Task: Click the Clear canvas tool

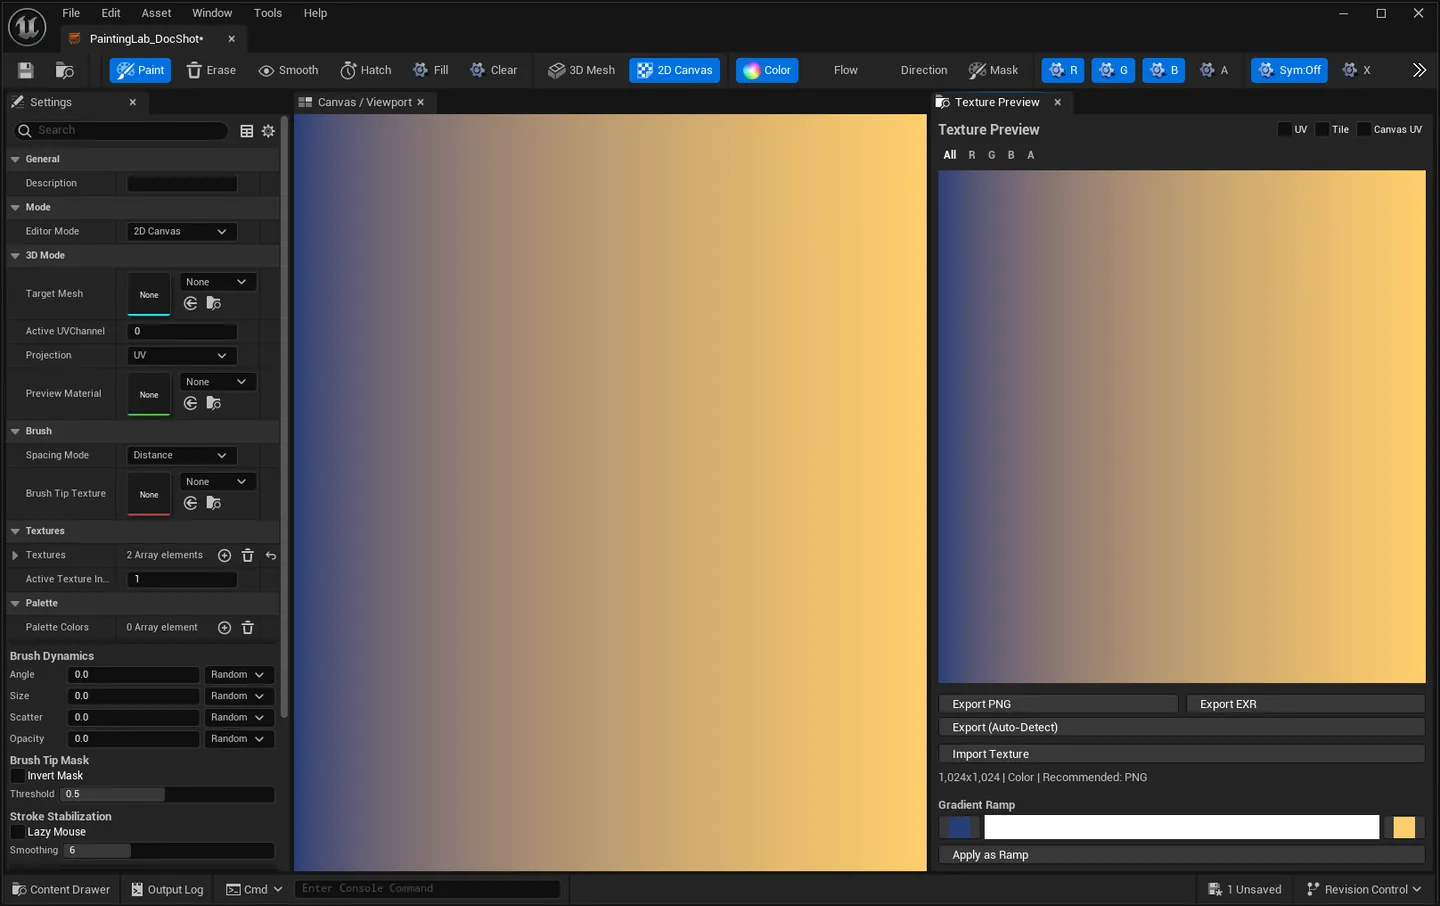Action: (x=493, y=70)
